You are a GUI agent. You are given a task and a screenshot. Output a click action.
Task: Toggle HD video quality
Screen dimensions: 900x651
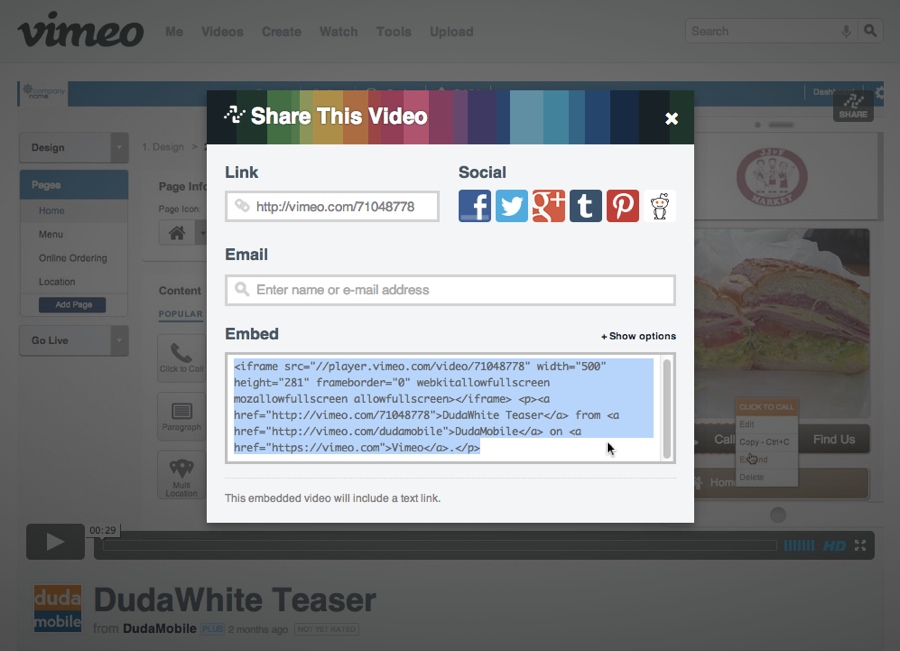click(835, 545)
